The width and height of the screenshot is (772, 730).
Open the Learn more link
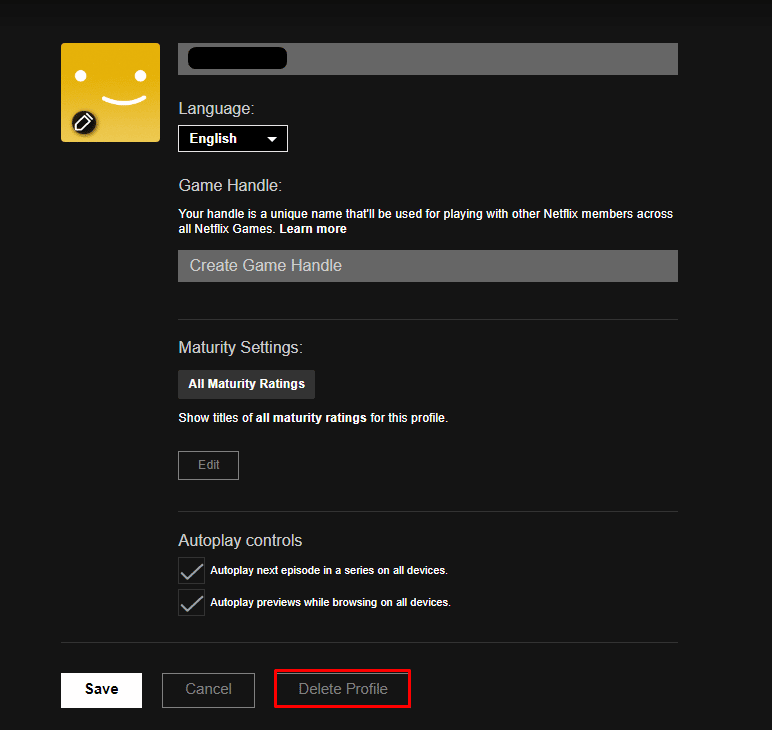click(x=313, y=229)
